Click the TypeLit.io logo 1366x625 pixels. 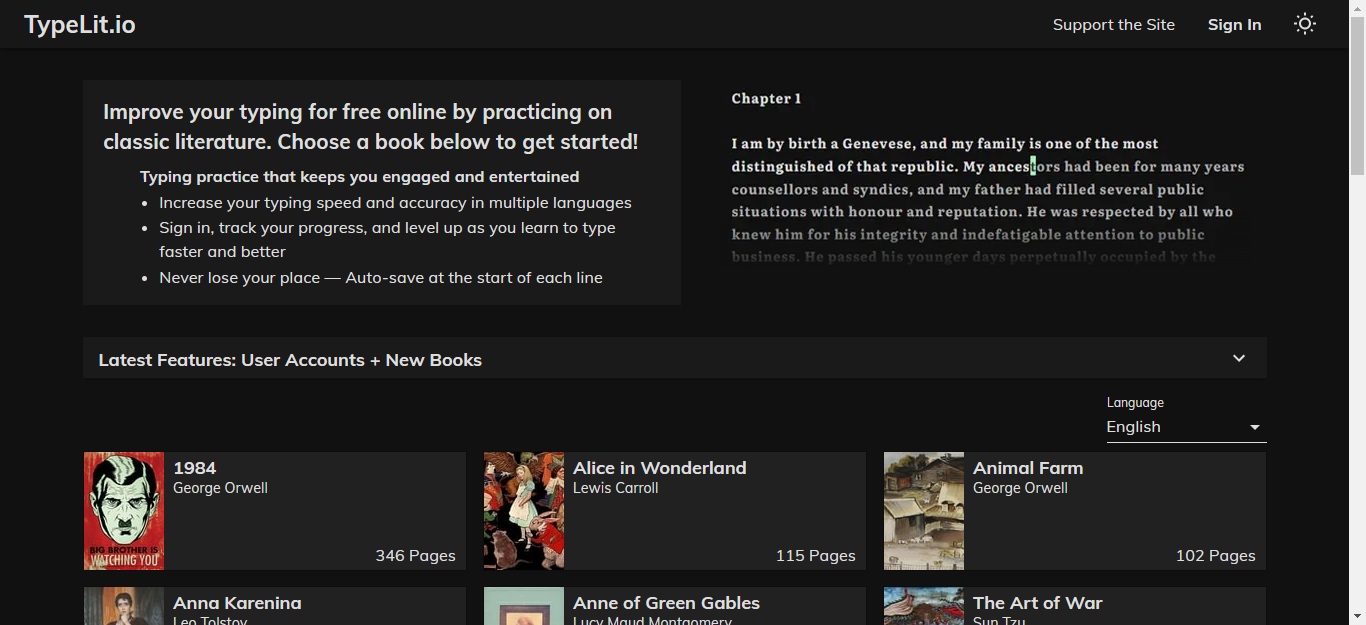[x=80, y=24]
